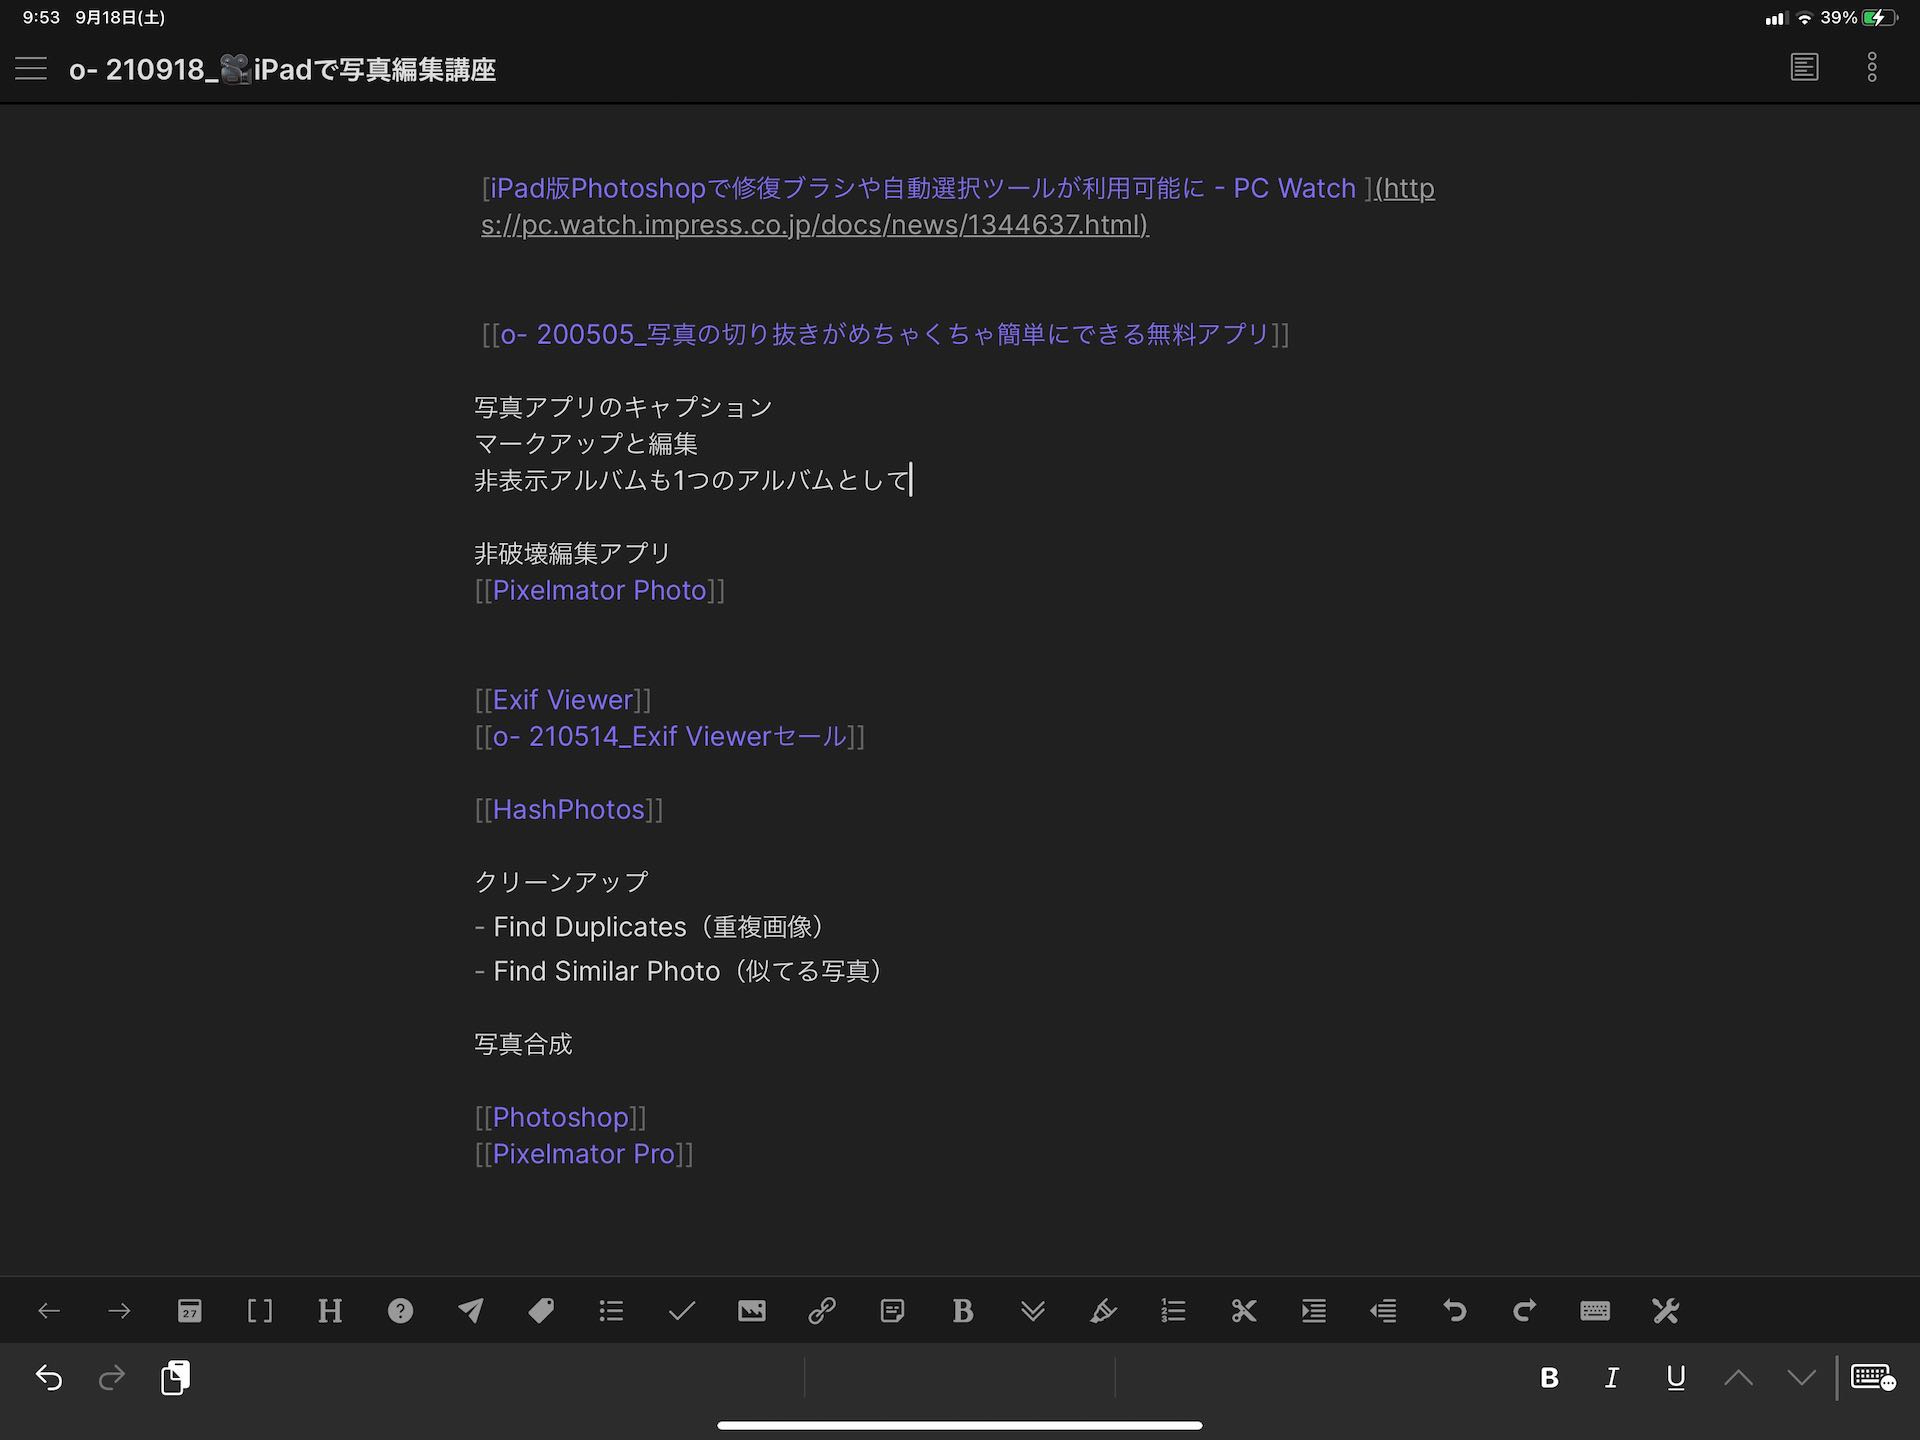Open the o- 200505 写真の切り抜き note link
The width and height of the screenshot is (1920, 1440).
coord(885,334)
